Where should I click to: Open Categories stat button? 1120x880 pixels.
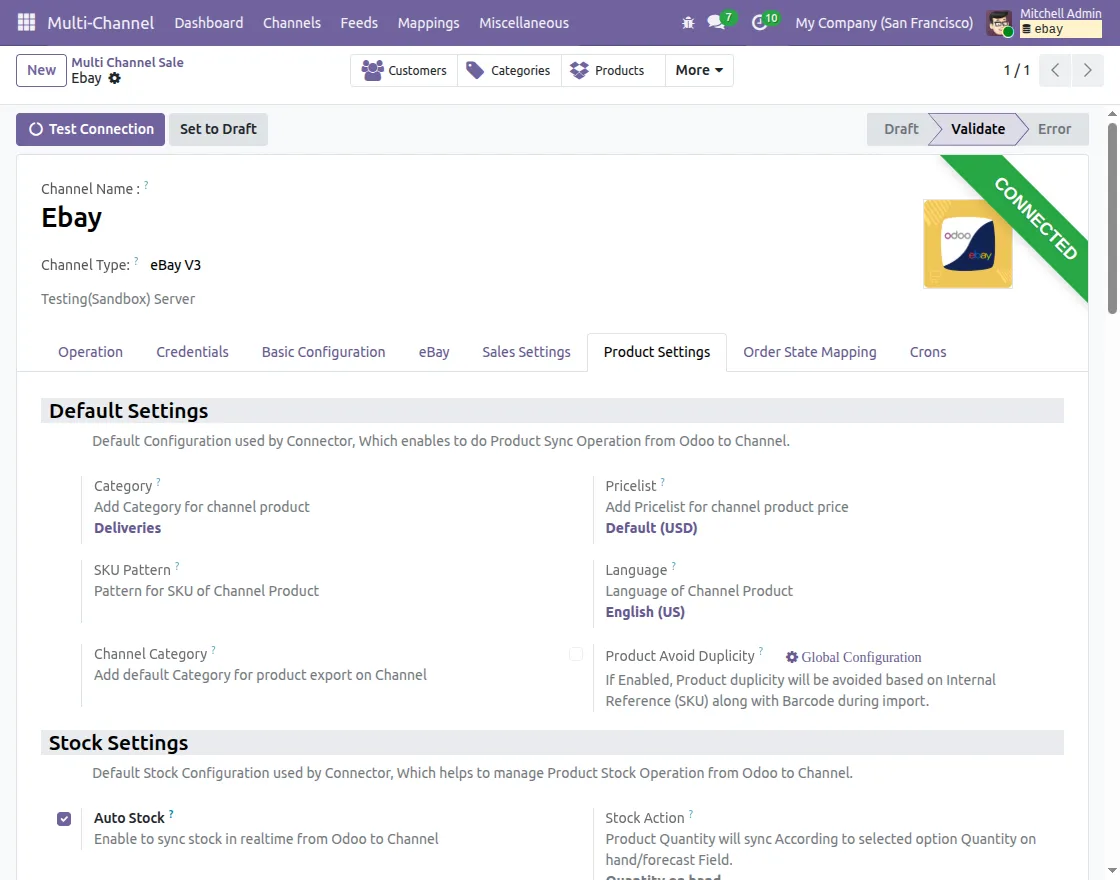(x=509, y=70)
